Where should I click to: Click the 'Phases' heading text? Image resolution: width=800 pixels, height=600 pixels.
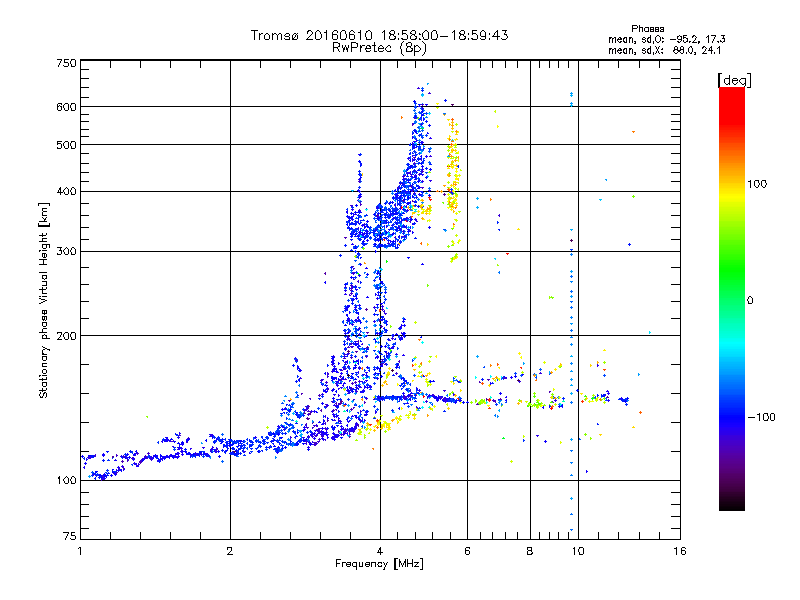click(647, 29)
